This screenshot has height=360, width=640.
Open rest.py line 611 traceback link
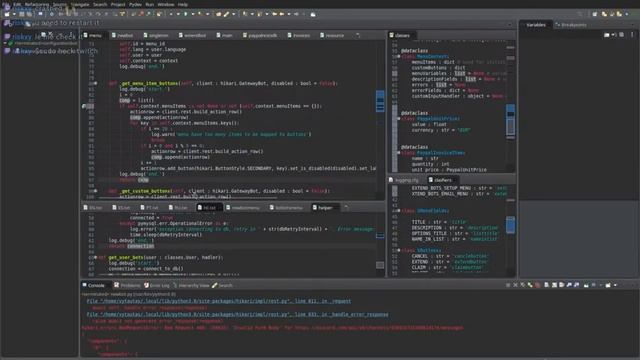pyautogui.click(x=219, y=301)
